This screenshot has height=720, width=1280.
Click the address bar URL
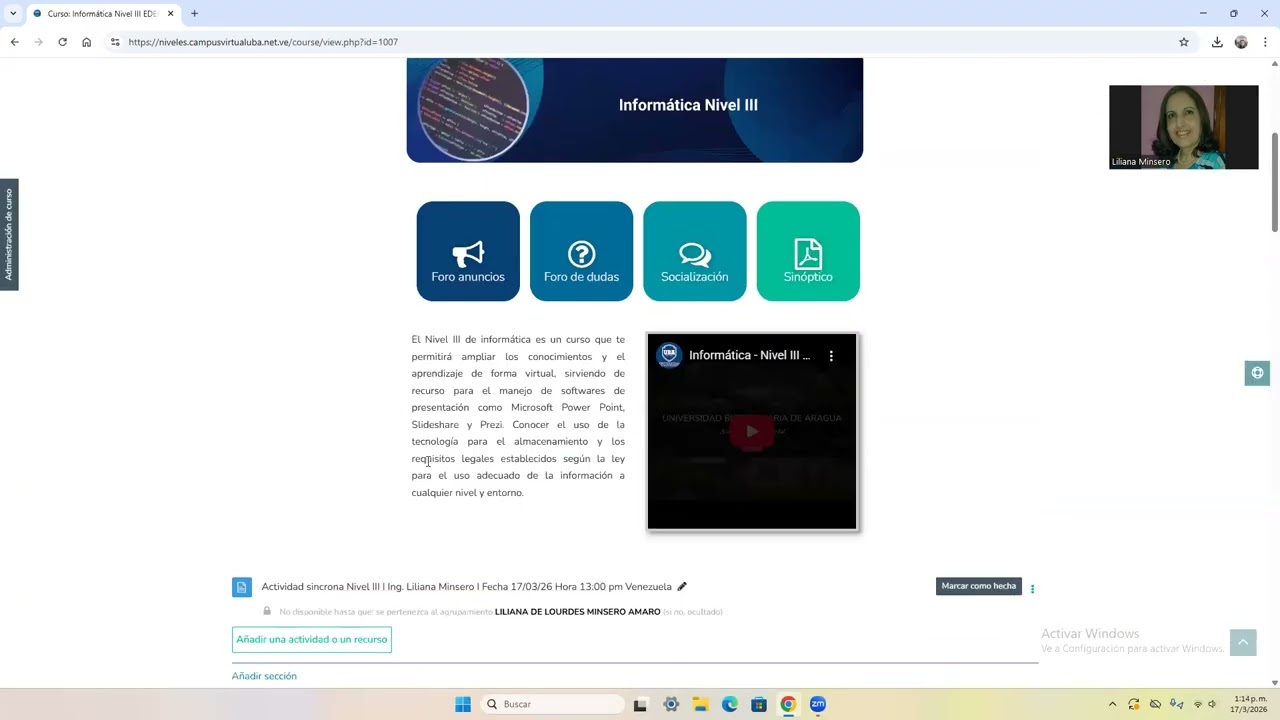[263, 42]
